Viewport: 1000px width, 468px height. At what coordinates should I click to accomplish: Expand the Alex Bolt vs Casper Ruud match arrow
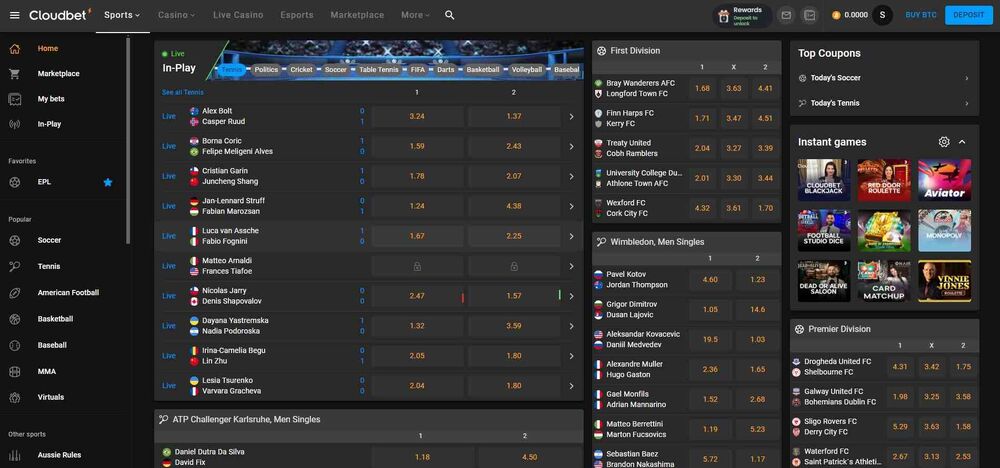point(571,117)
